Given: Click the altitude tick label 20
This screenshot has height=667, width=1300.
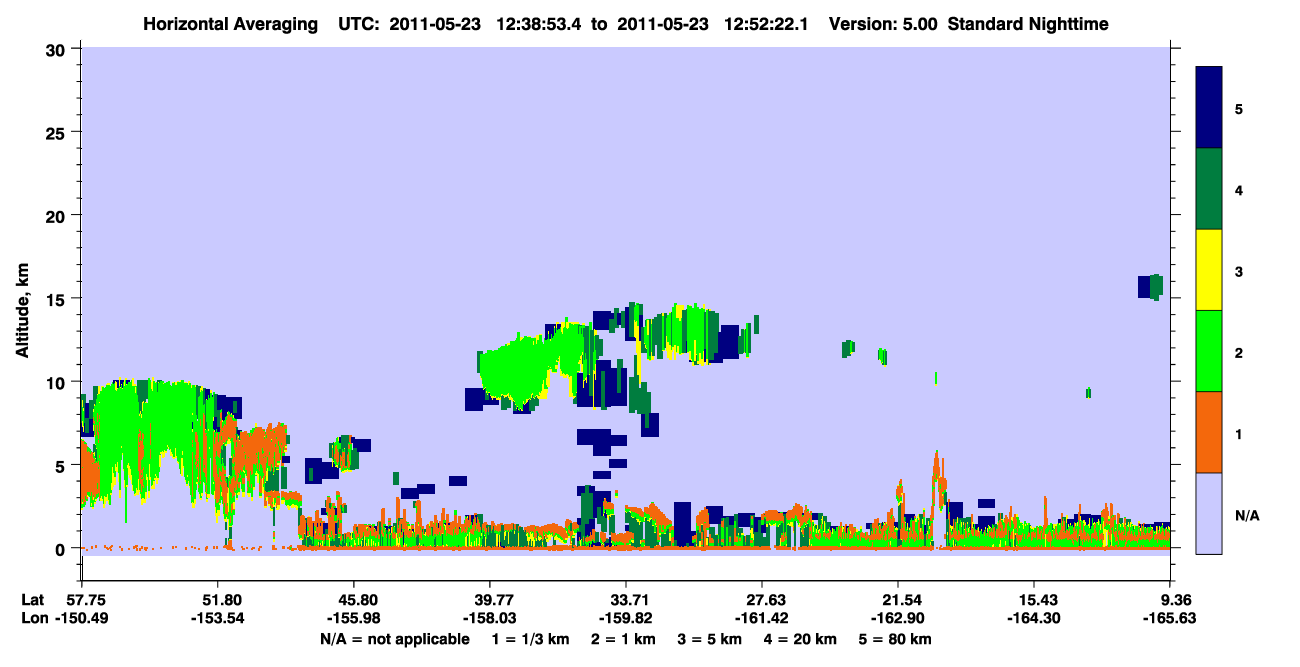Looking at the screenshot, I should [57, 215].
